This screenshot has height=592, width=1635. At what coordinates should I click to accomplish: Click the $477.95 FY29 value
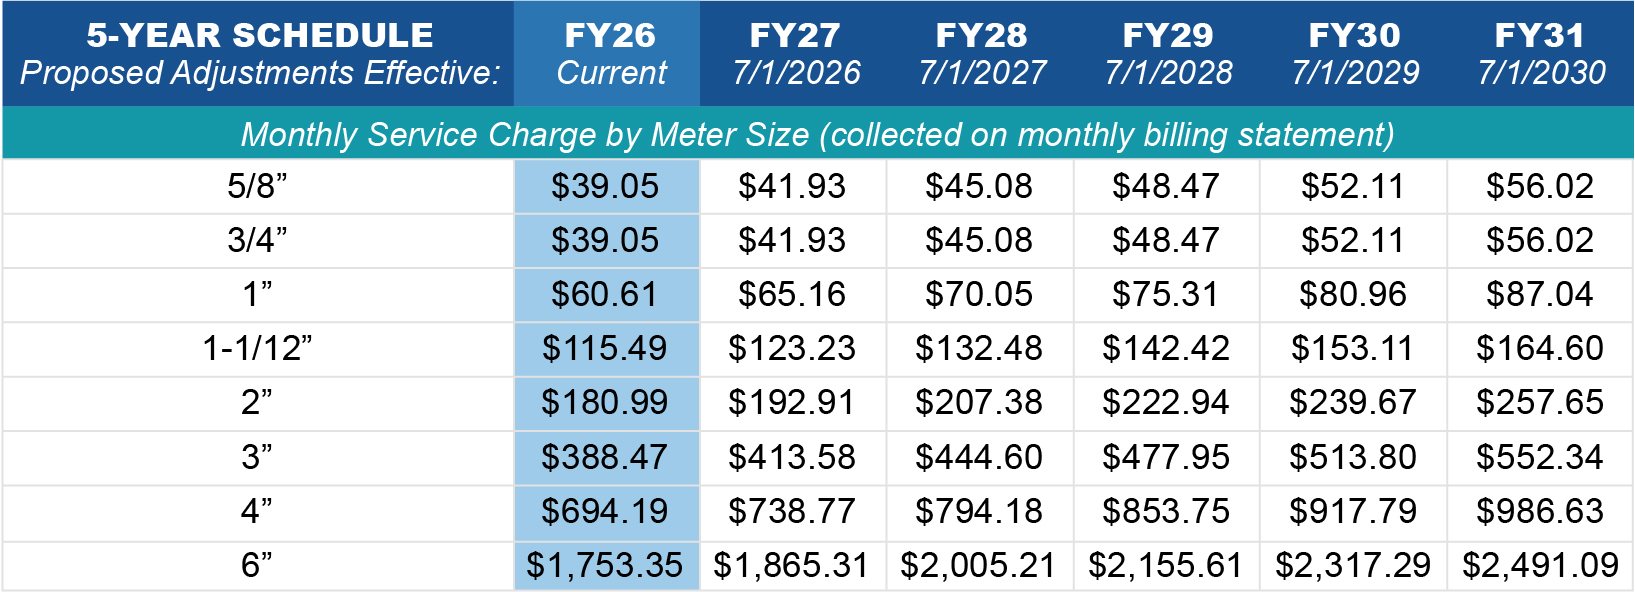point(1165,457)
